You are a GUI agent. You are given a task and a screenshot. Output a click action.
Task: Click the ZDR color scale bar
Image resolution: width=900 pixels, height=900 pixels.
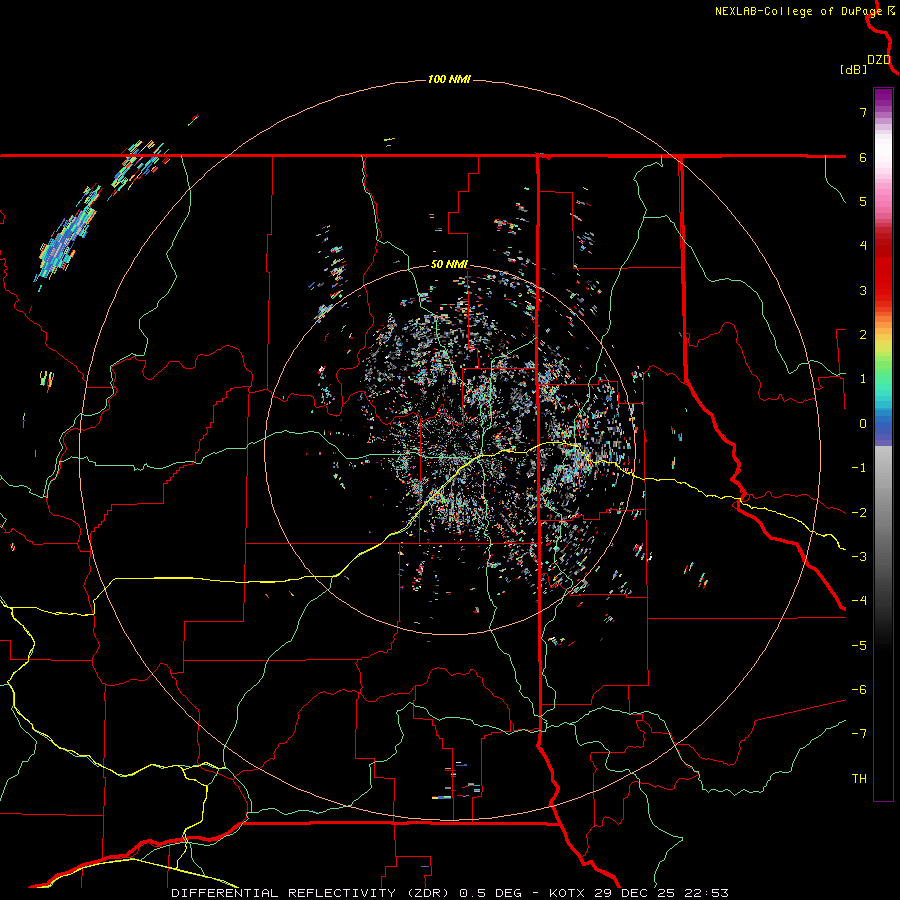(x=883, y=444)
